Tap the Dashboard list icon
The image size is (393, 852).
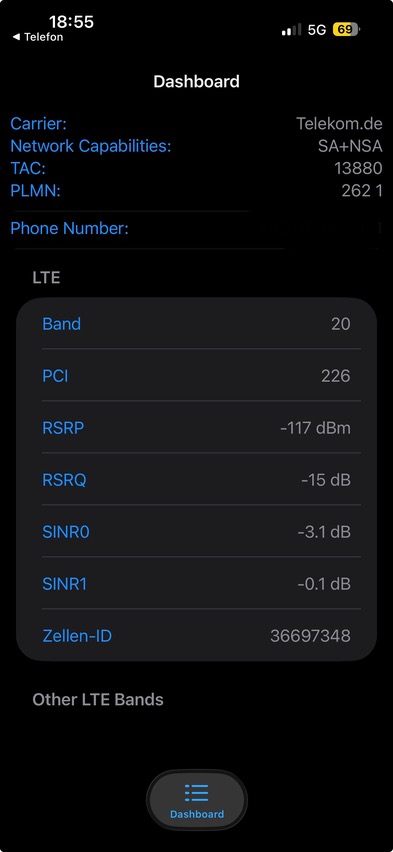tap(196, 793)
